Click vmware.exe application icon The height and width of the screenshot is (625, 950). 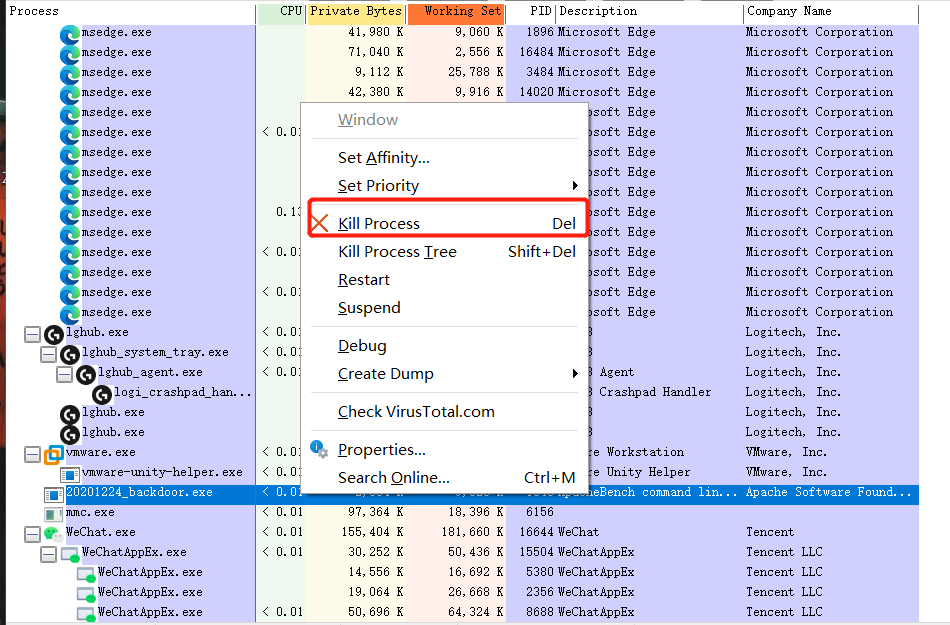point(53,454)
